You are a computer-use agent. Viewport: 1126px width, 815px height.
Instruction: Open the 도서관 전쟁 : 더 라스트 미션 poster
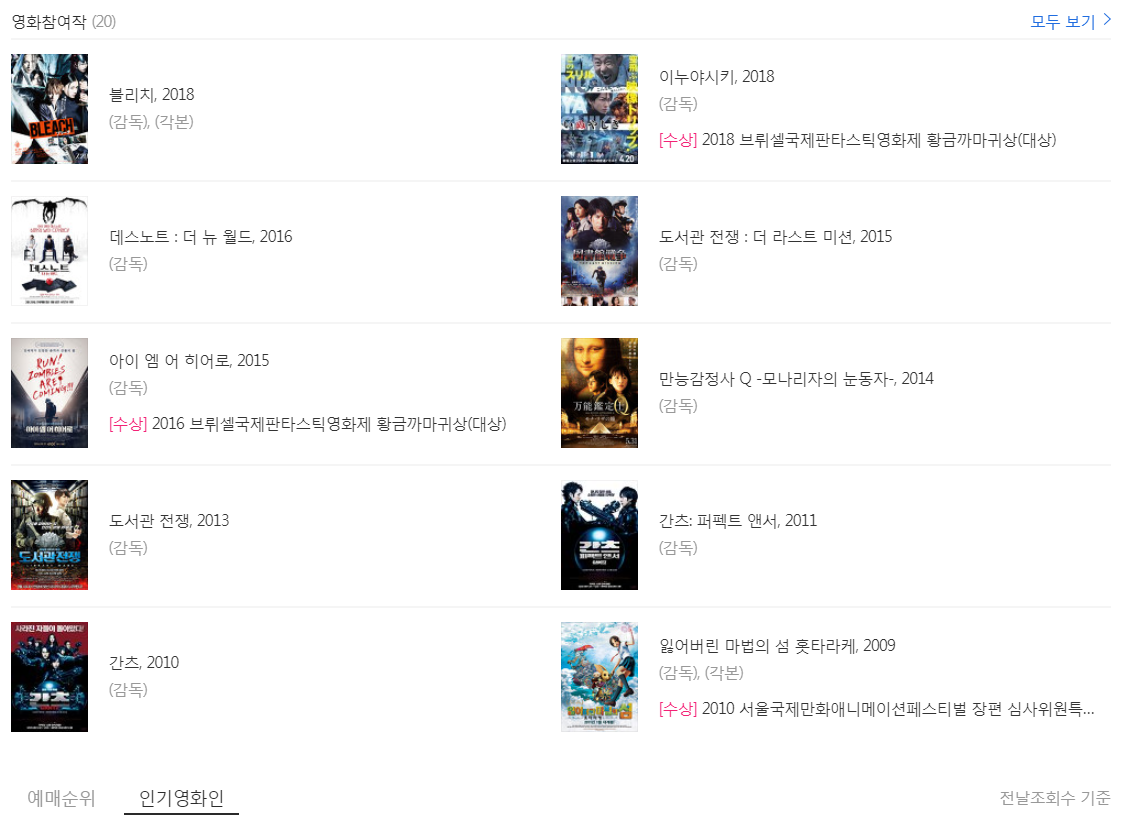(x=600, y=251)
